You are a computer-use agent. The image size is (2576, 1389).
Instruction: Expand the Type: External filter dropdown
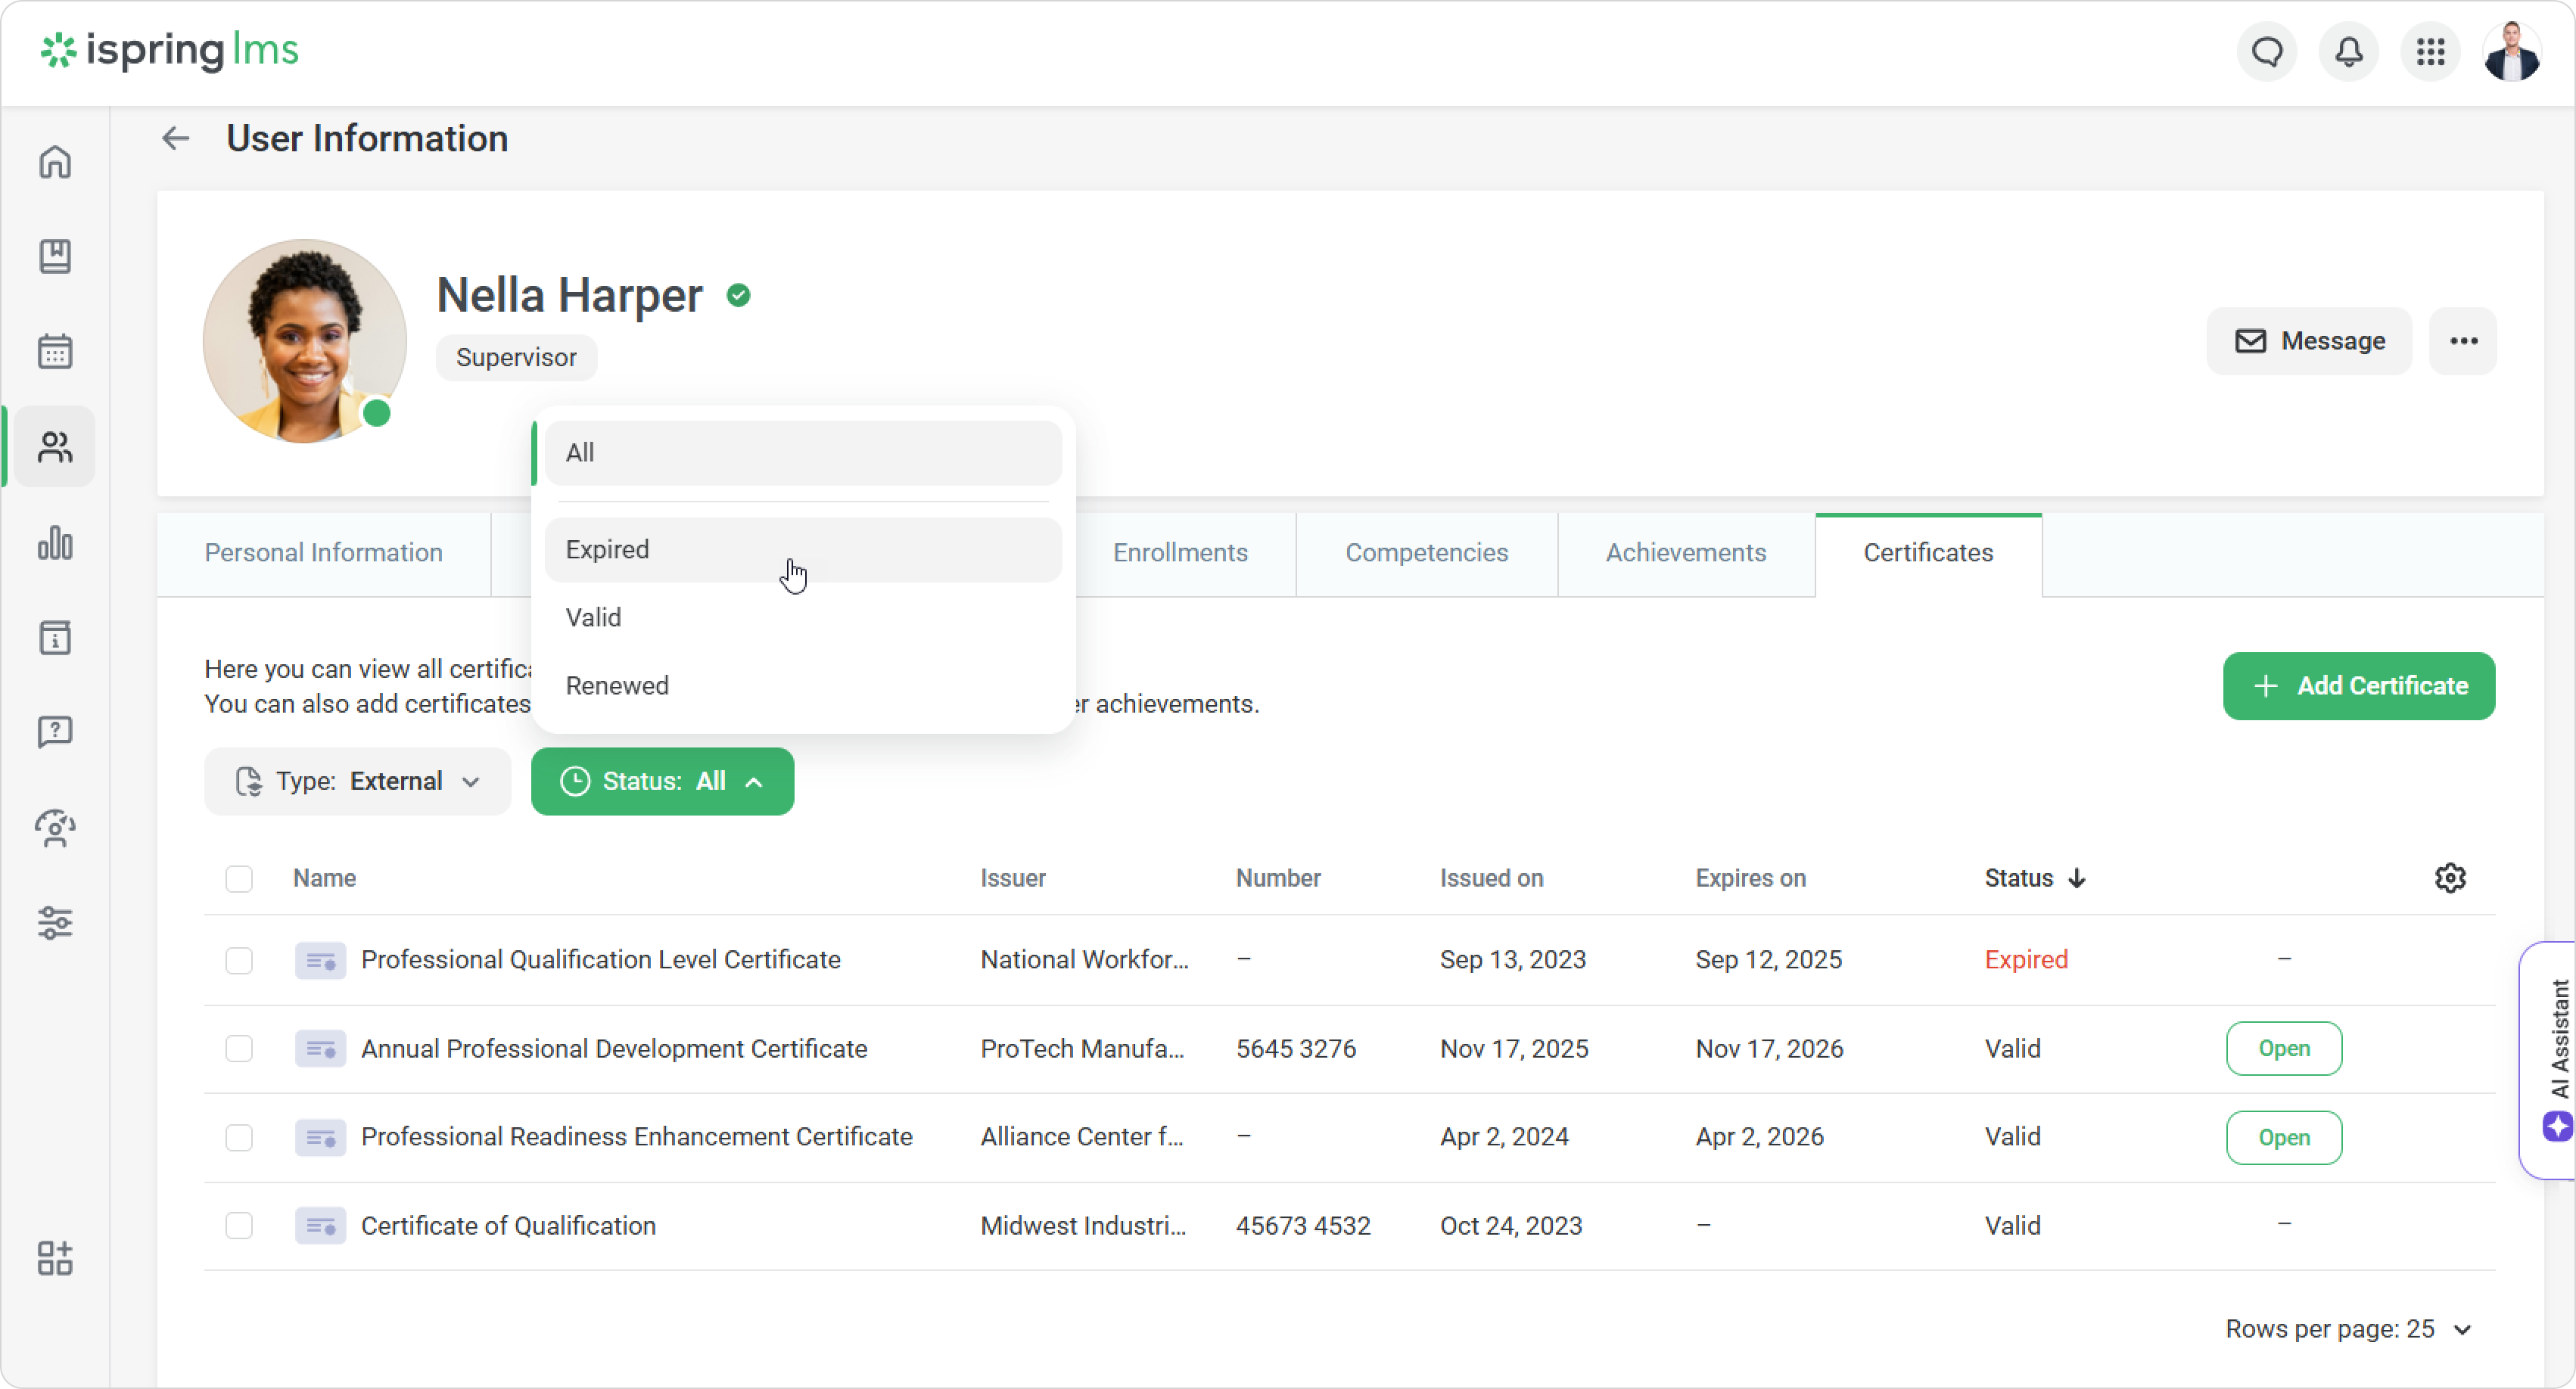tap(357, 781)
